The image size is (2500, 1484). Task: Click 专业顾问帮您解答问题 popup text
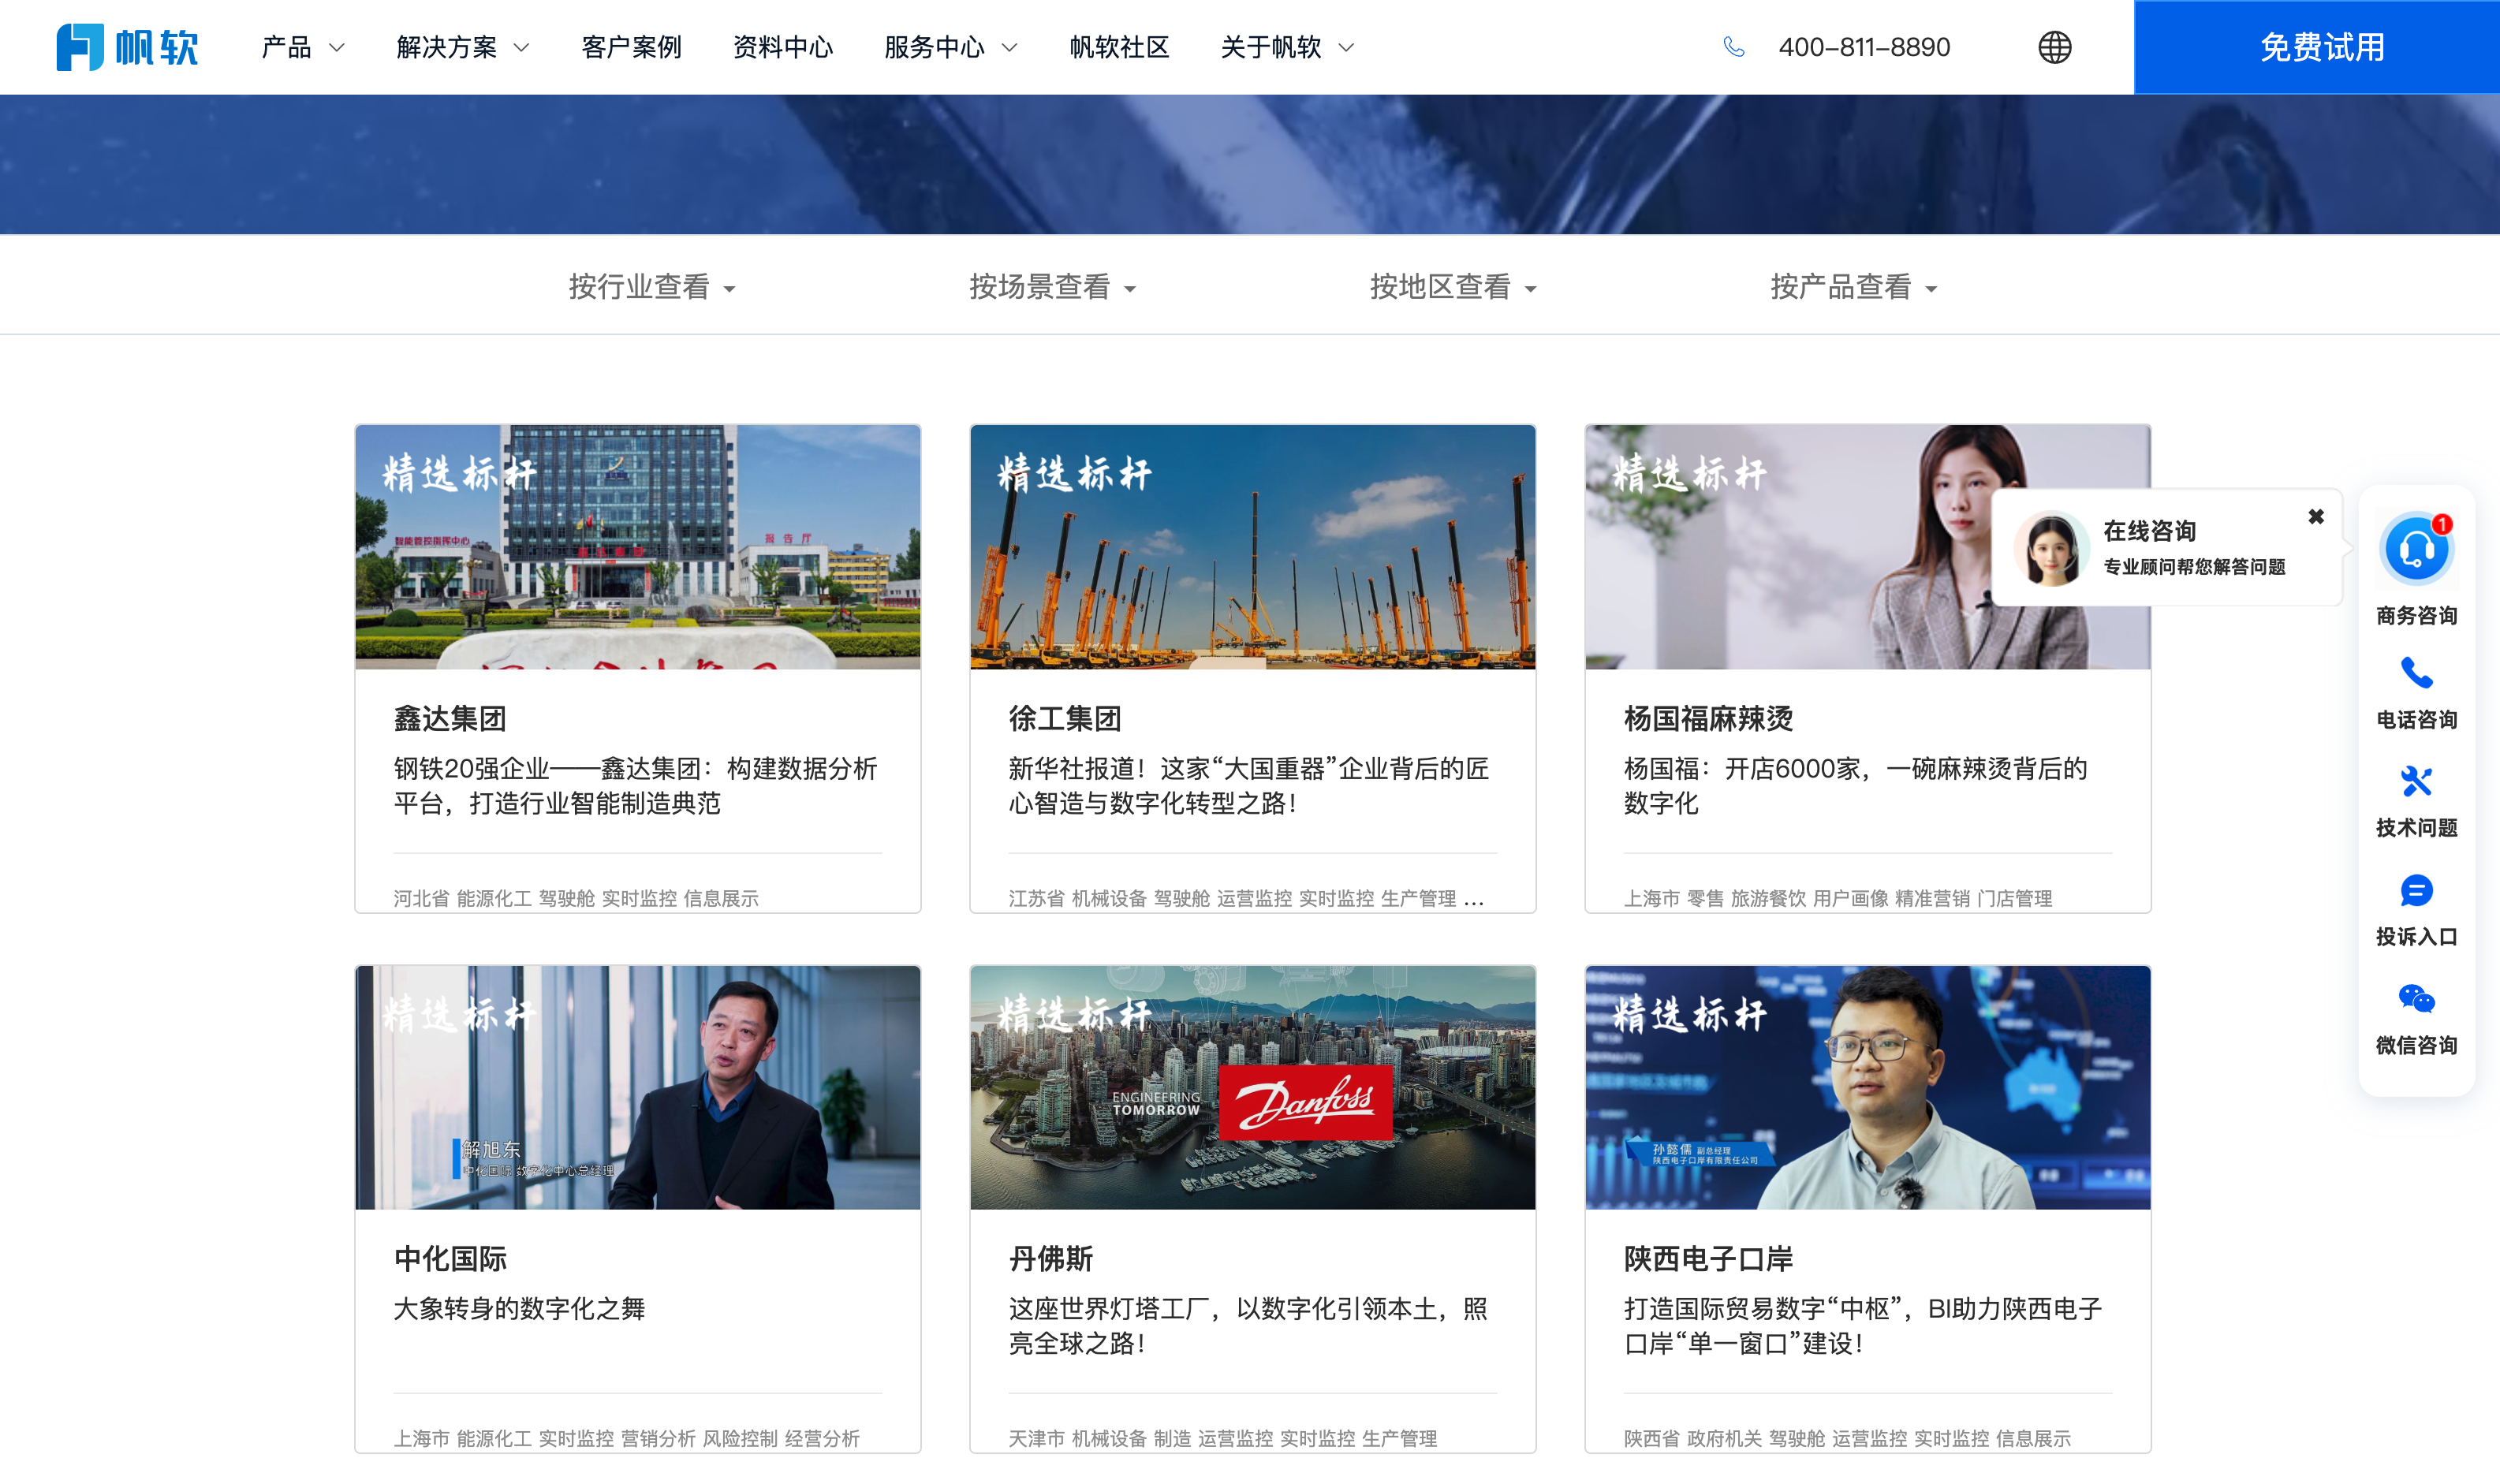2194,566
